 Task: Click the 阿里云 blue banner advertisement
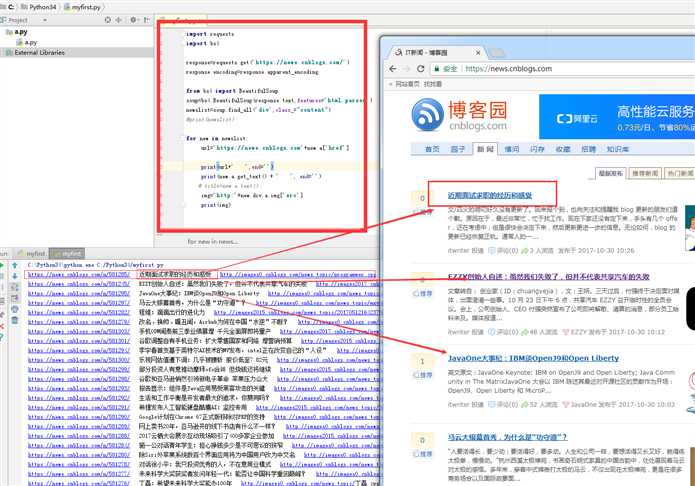point(617,117)
